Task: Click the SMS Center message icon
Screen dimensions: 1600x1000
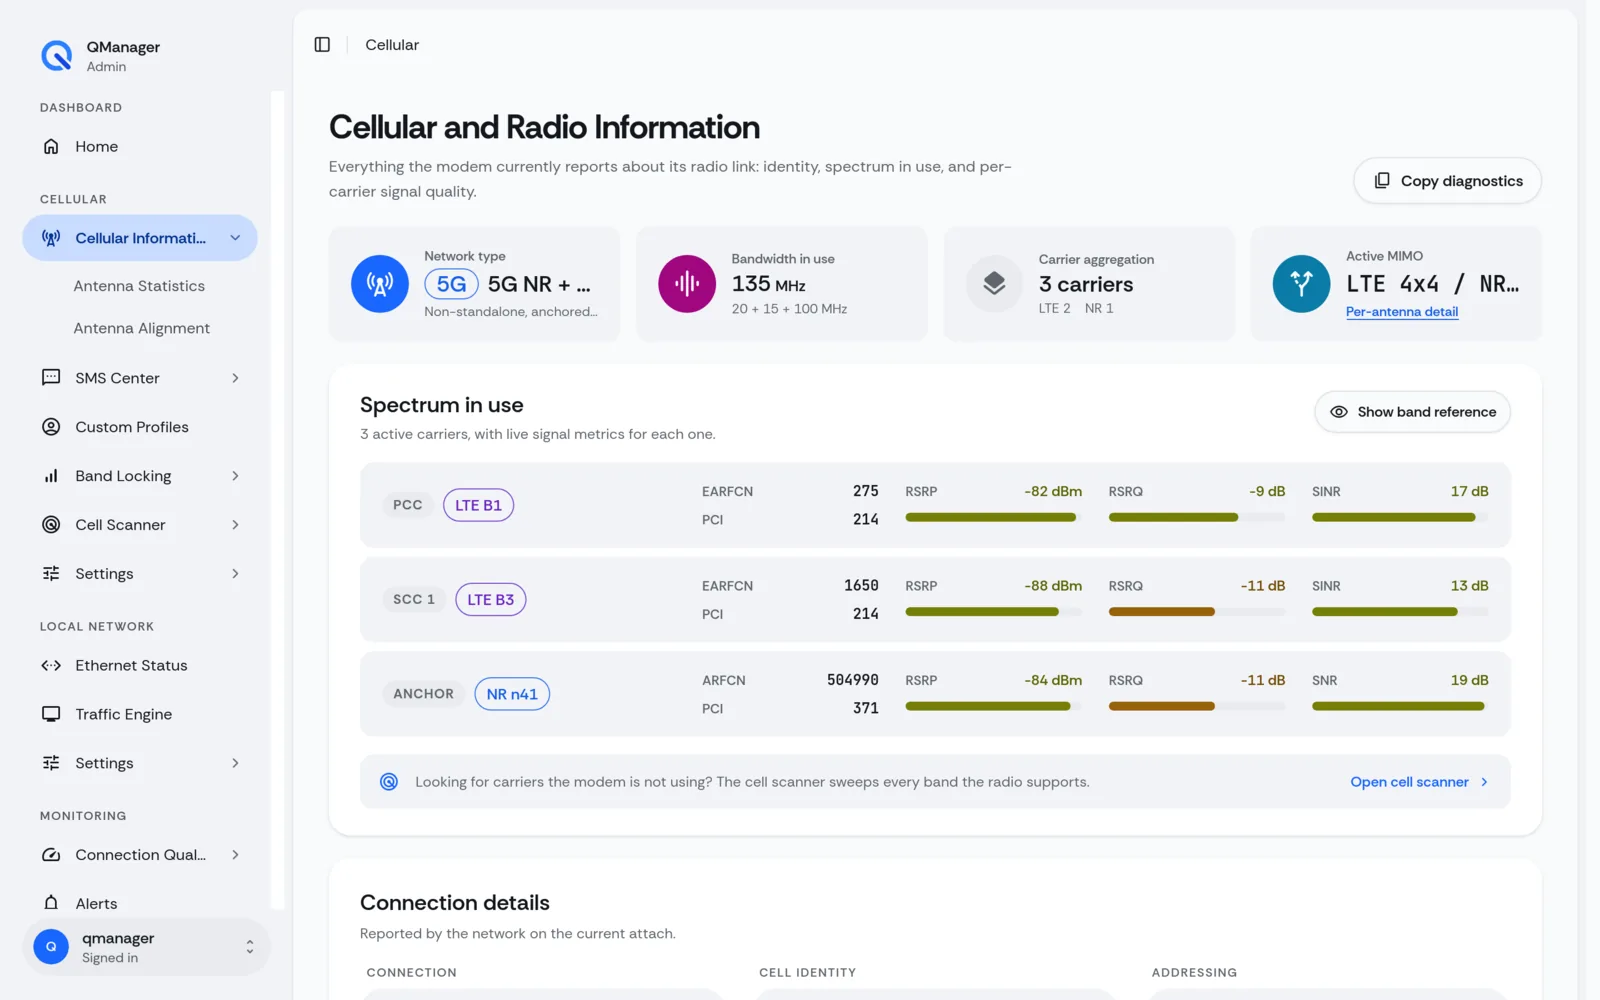Action: [x=51, y=378]
